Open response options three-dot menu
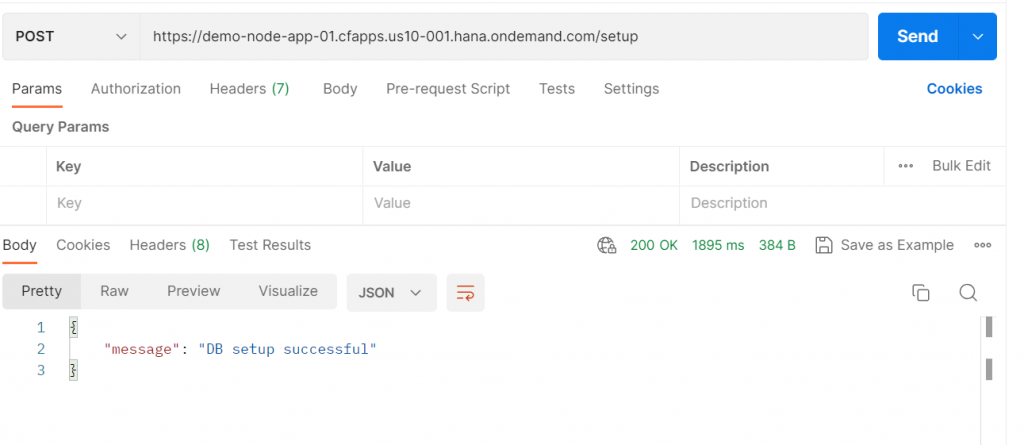 tap(983, 246)
